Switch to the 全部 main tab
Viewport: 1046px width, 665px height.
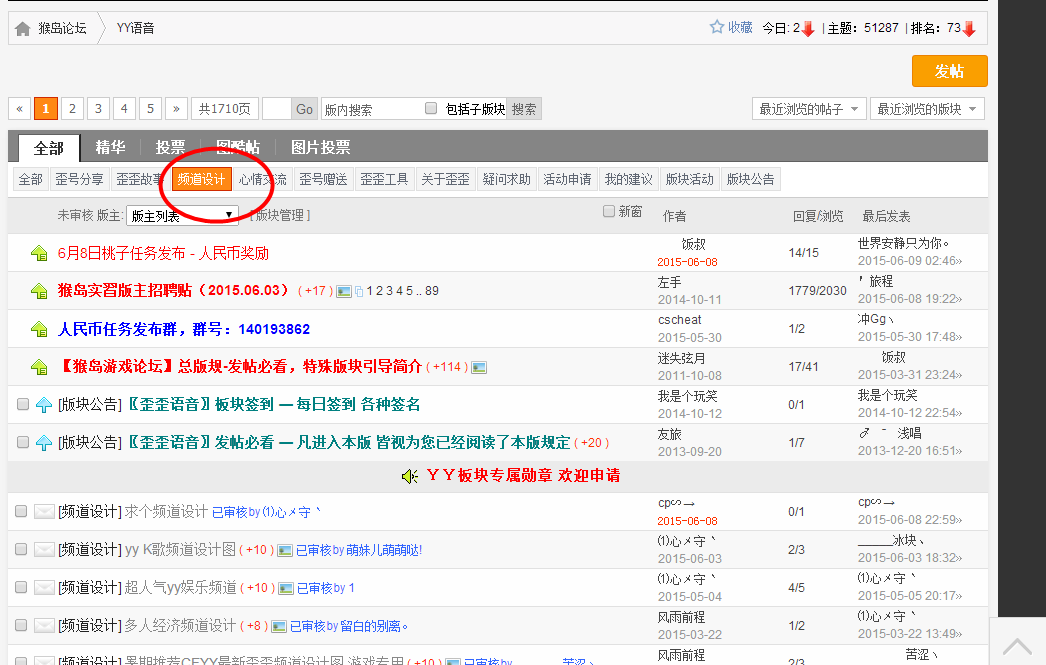point(49,147)
